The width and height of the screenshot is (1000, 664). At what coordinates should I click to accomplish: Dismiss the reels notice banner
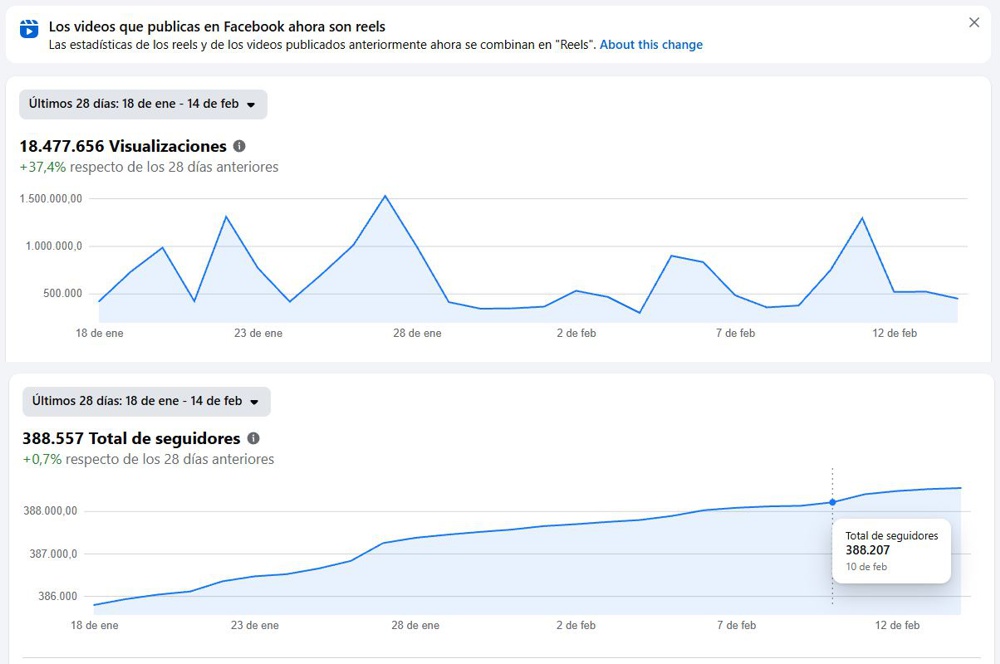point(974,23)
